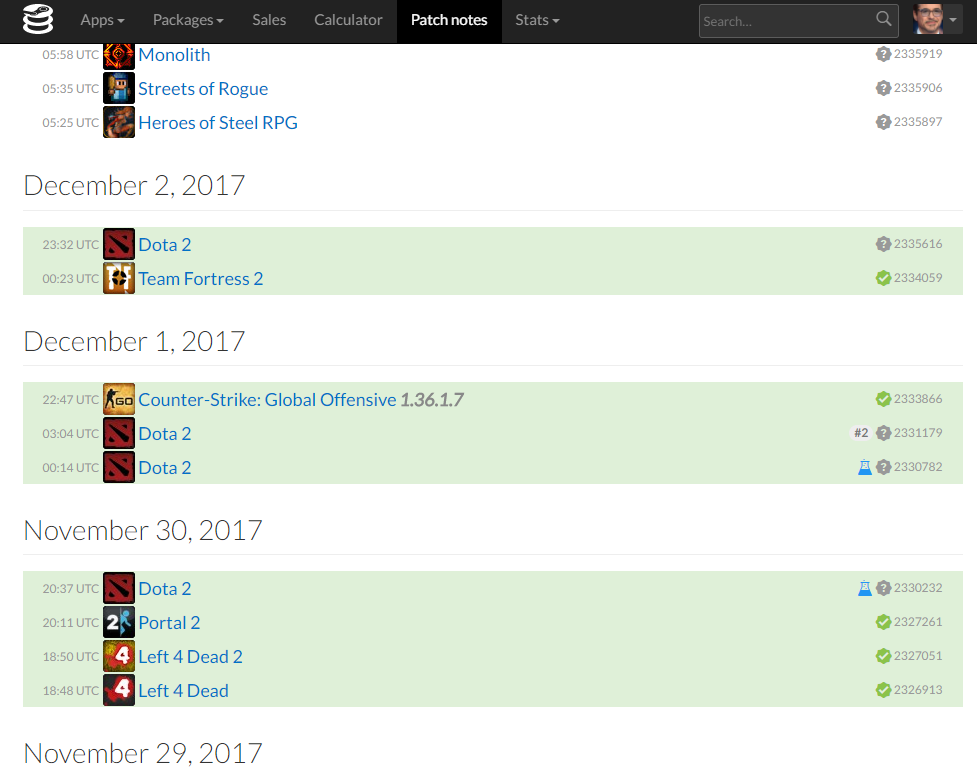Click the Left 4 Dead icon at 18:48 UTC

pyautogui.click(x=118, y=690)
